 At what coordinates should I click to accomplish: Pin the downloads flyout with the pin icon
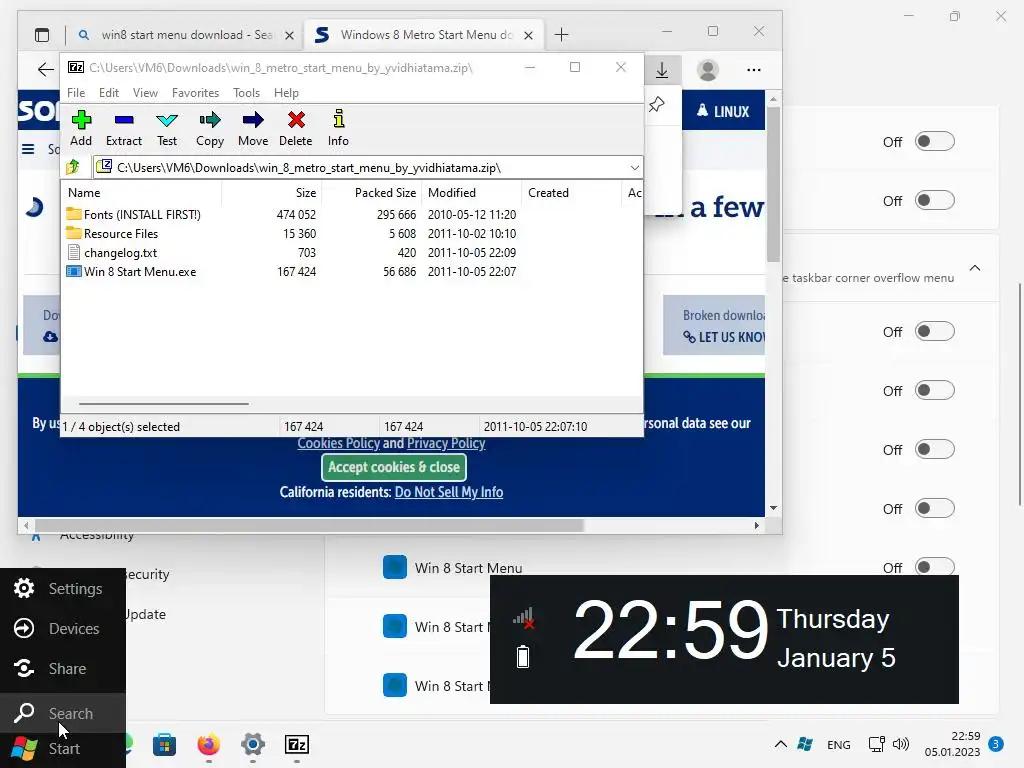657,104
